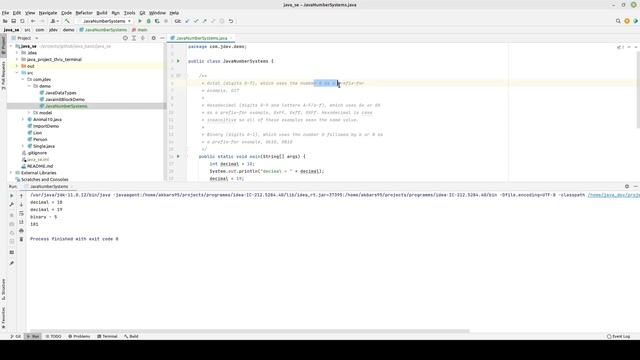Expand External Libraries node

11,173
